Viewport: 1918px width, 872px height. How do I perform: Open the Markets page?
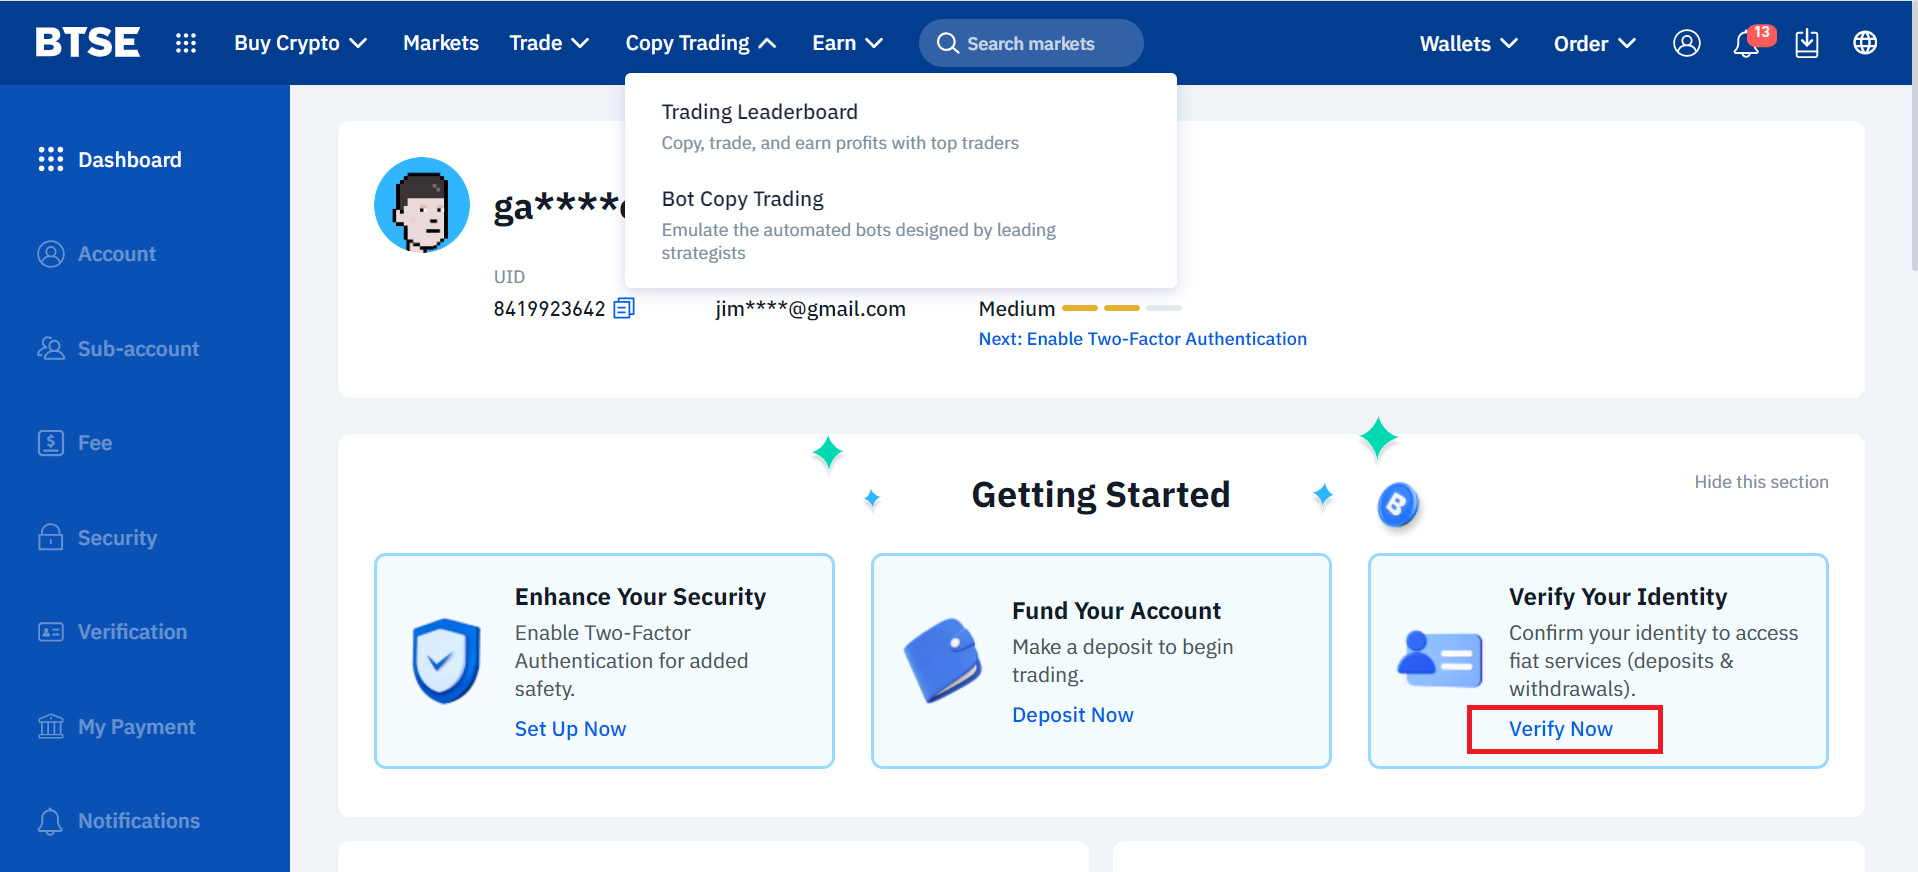point(441,43)
